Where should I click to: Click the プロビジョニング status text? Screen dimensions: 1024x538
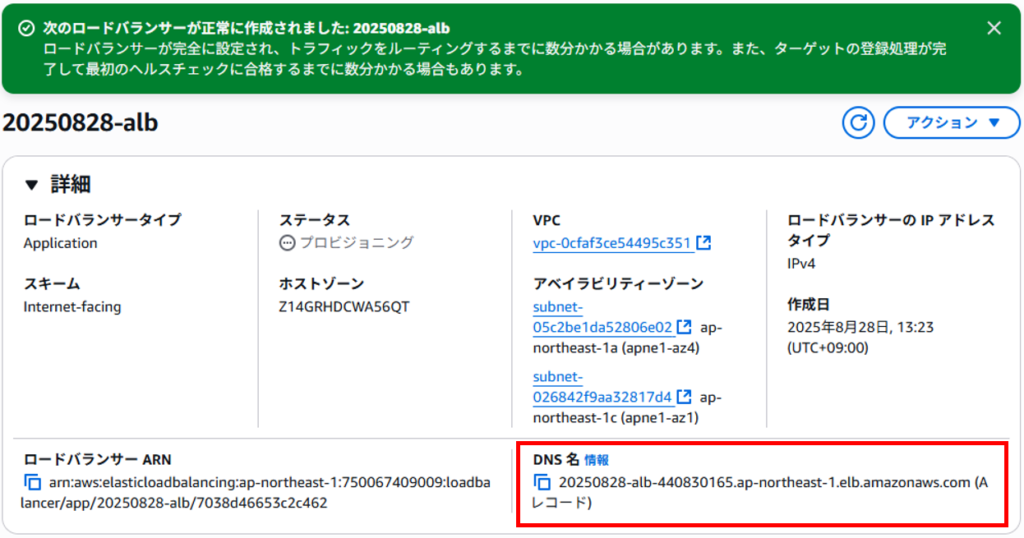[x=357, y=243]
